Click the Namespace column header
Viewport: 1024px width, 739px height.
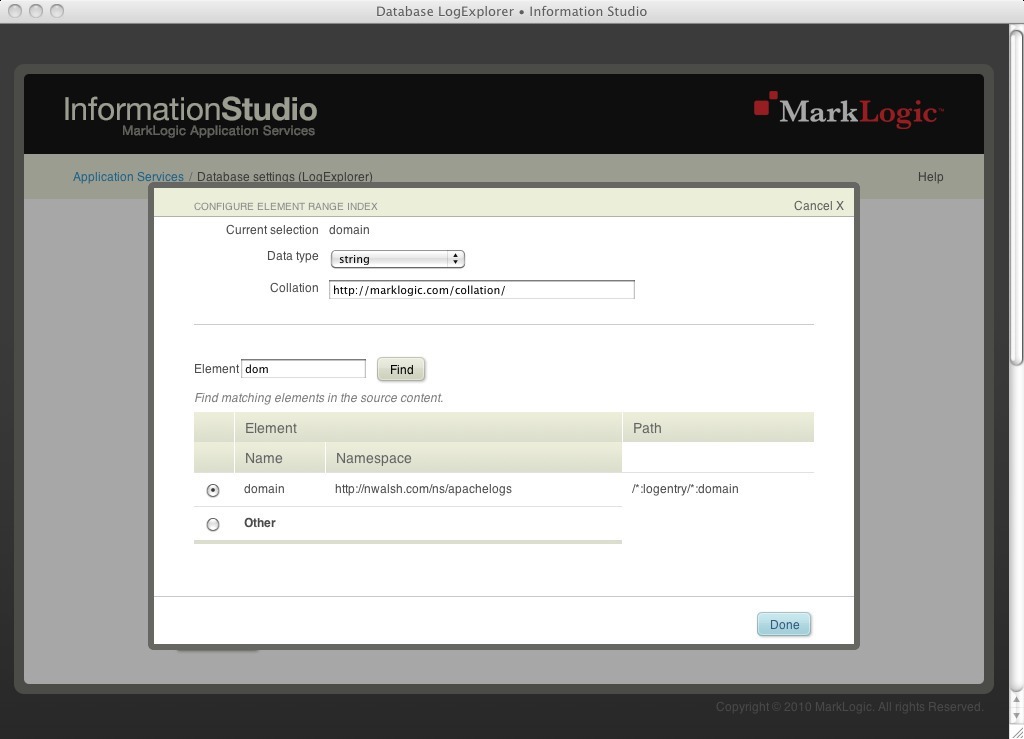pos(473,458)
